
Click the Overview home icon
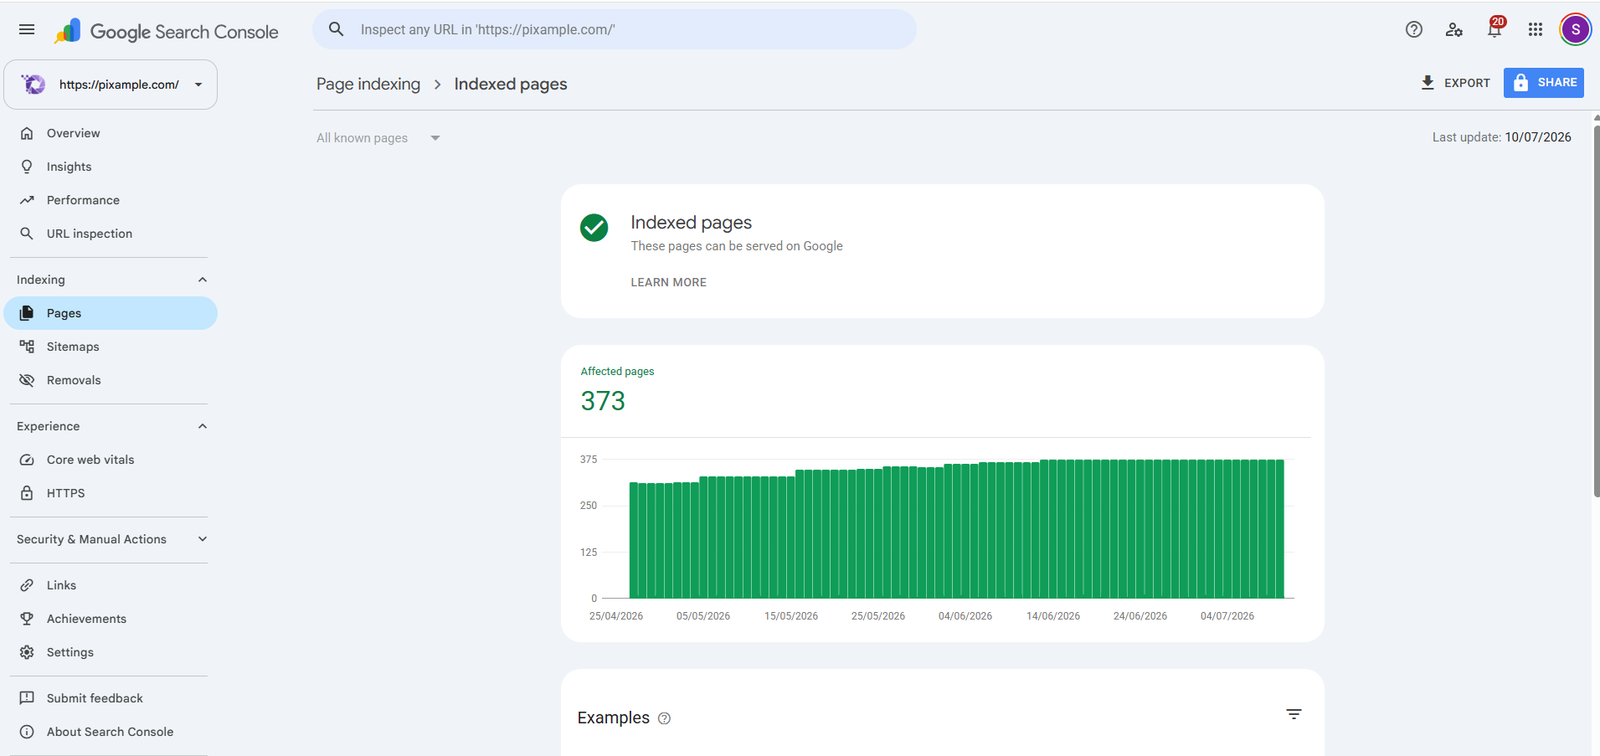tap(27, 133)
